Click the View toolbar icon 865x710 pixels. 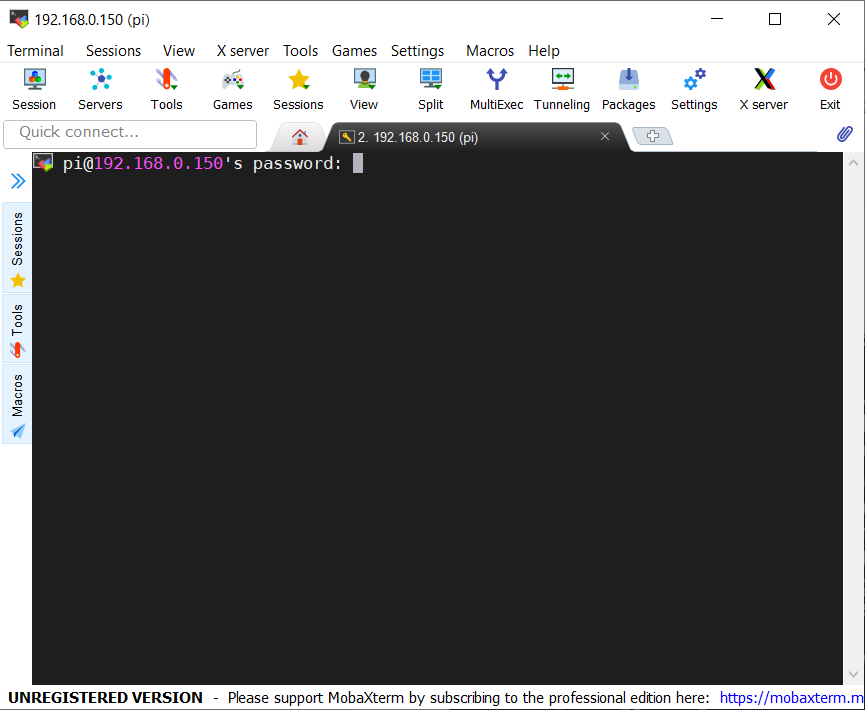(364, 89)
